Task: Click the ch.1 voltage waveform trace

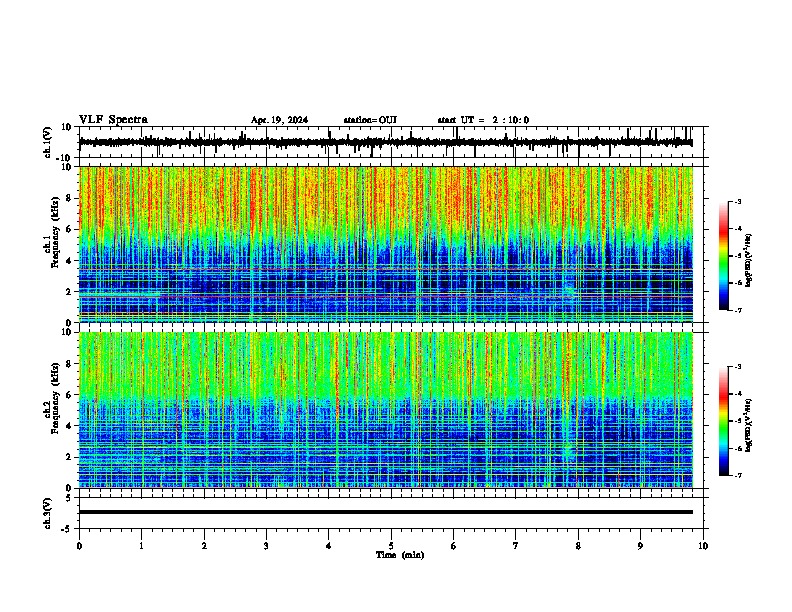Action: tap(385, 142)
